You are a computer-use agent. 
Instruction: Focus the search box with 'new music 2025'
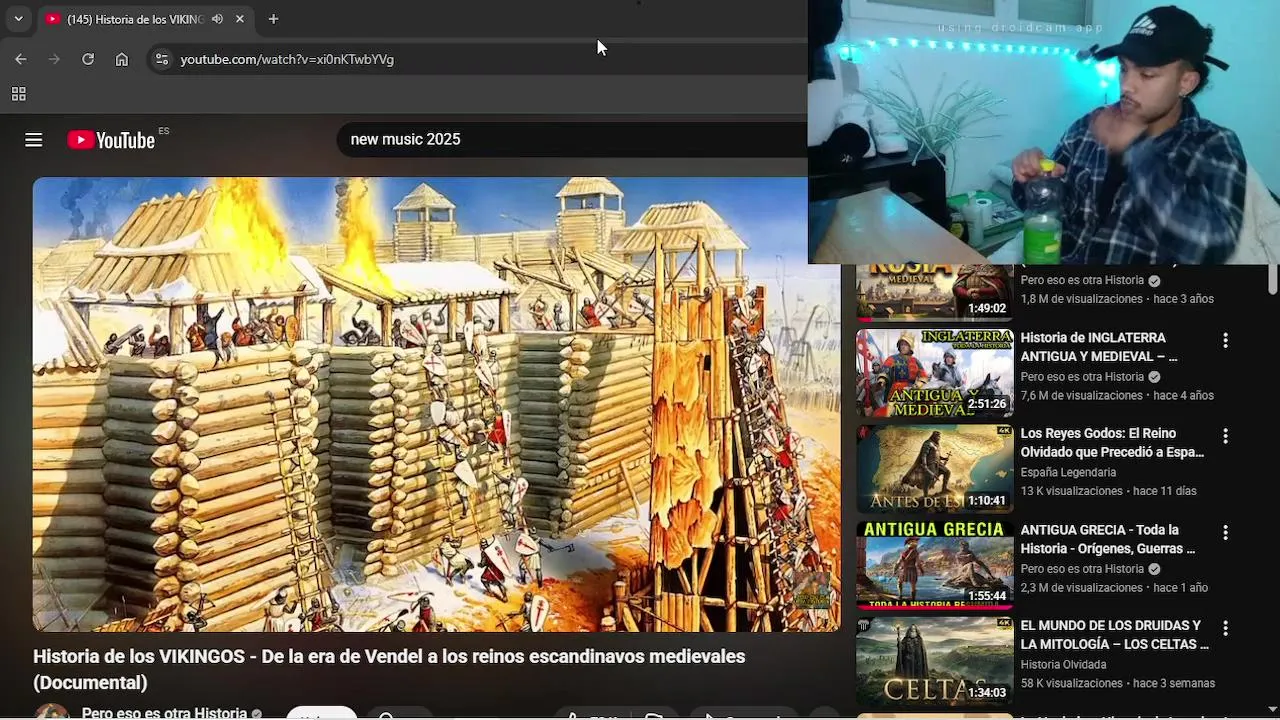point(572,140)
